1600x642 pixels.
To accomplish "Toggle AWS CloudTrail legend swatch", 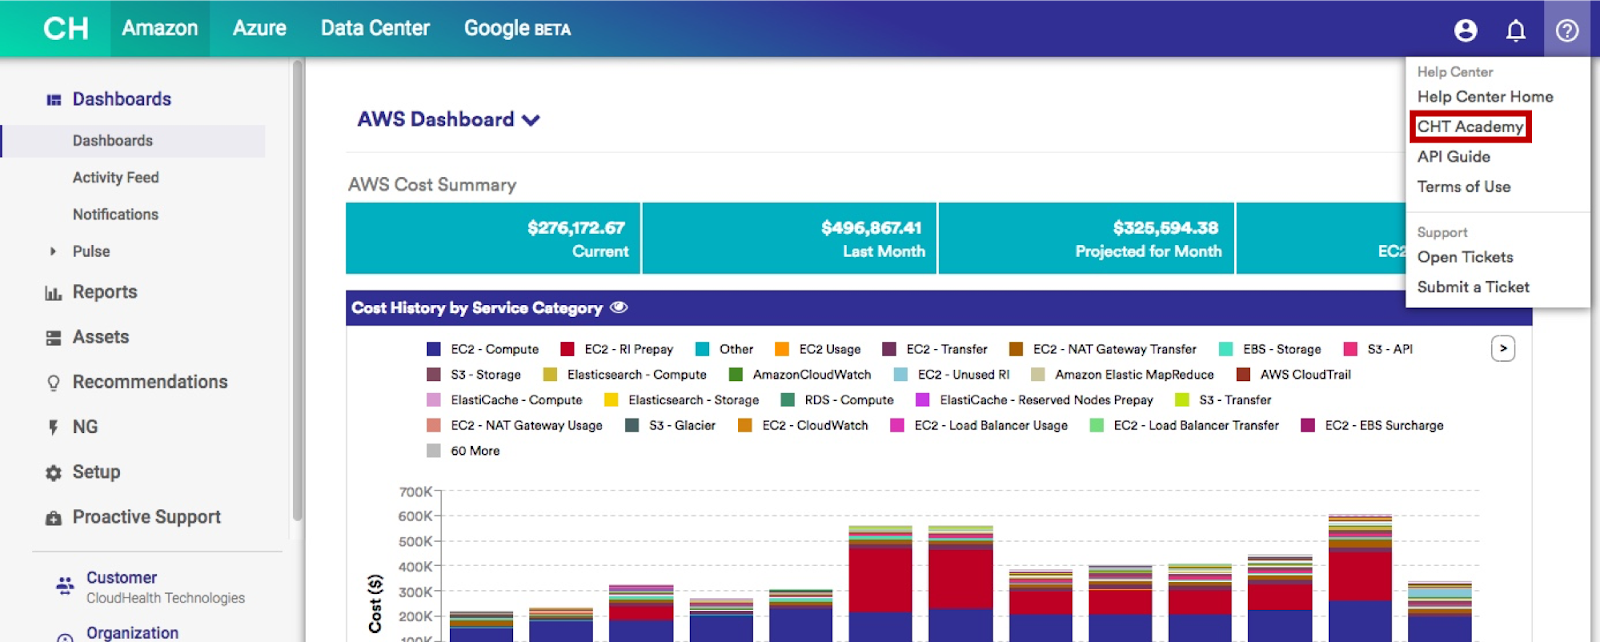I will click(1243, 375).
